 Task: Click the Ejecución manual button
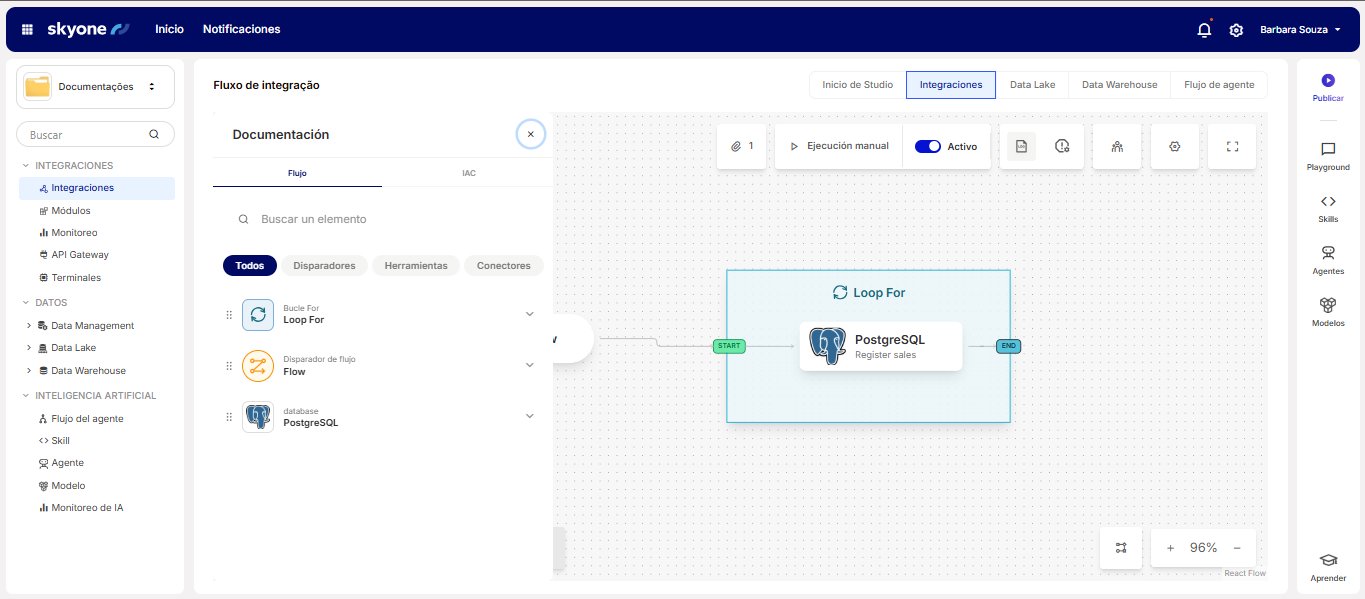tap(839, 146)
